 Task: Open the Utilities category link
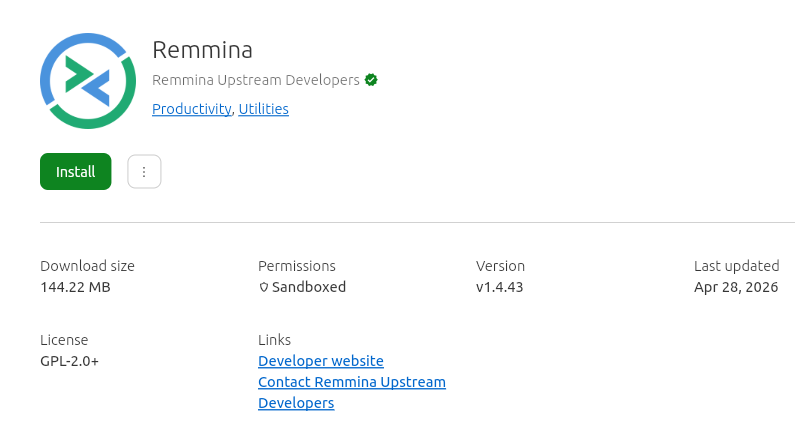(264, 109)
